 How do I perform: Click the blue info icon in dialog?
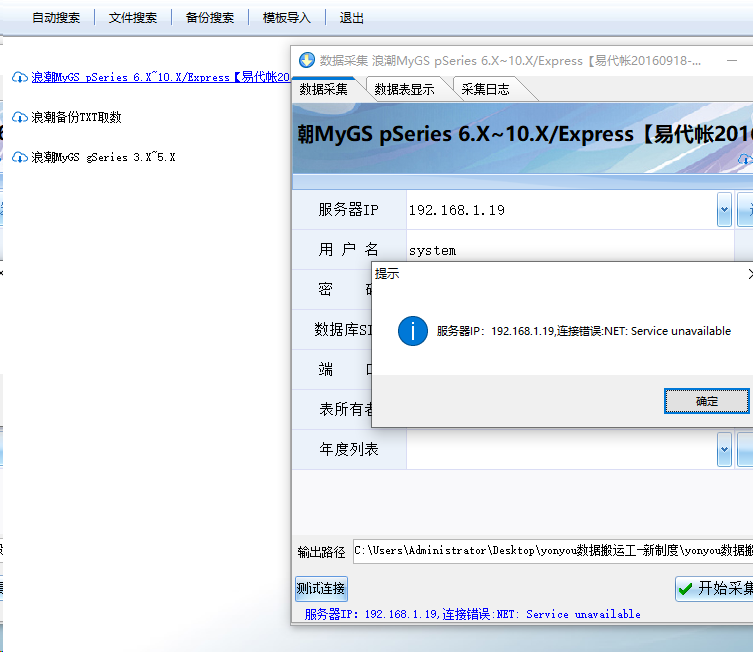[x=413, y=331]
